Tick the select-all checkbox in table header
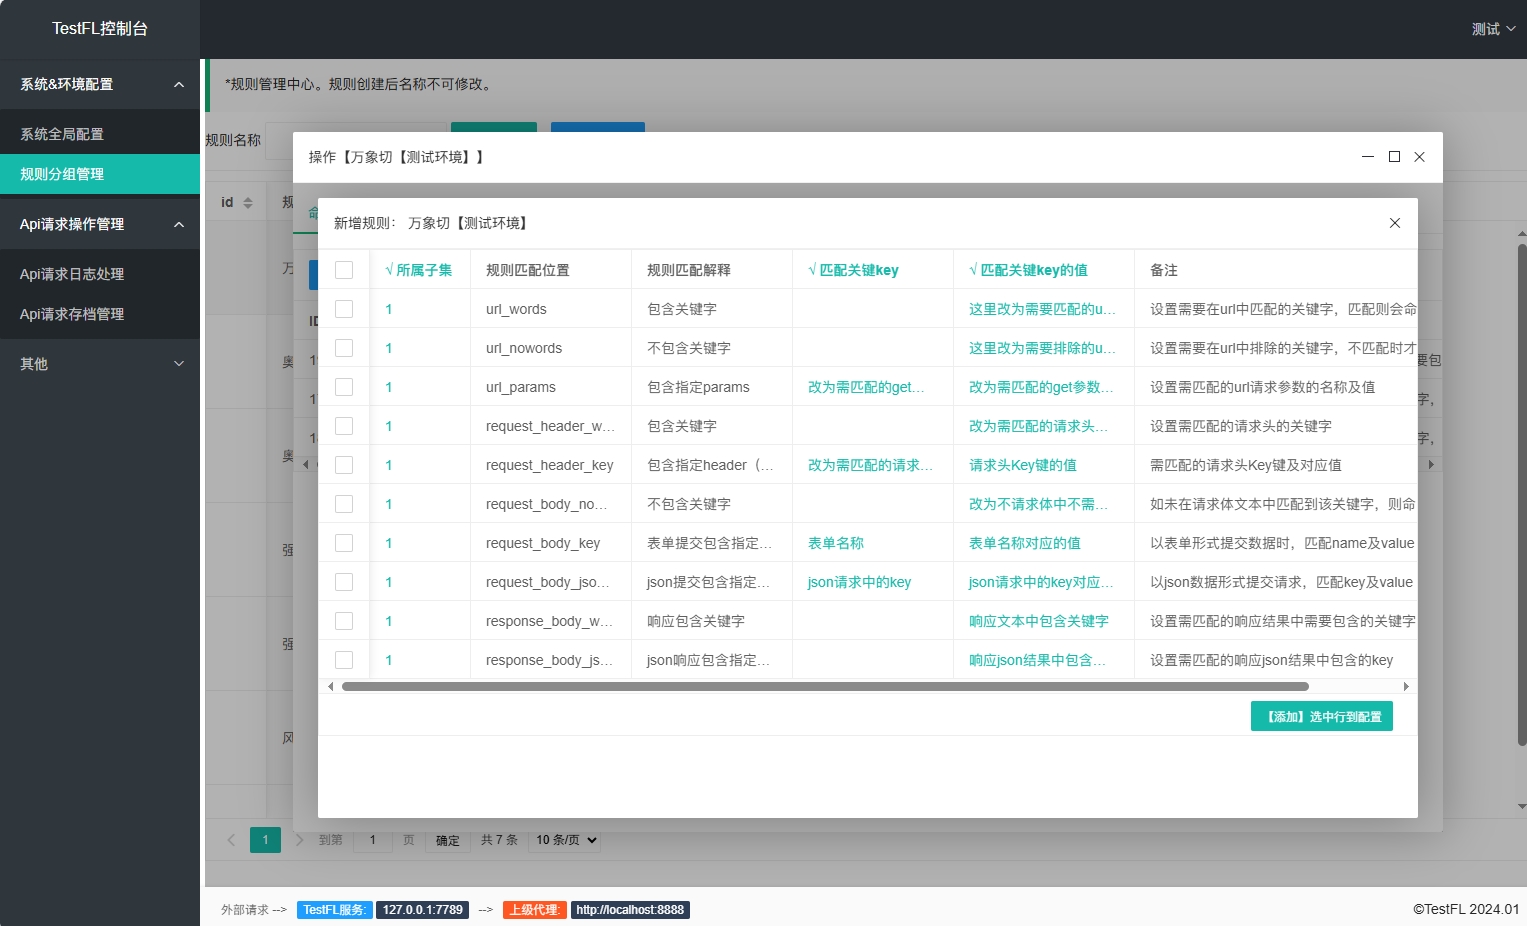This screenshot has height=926, width=1527. 344,270
